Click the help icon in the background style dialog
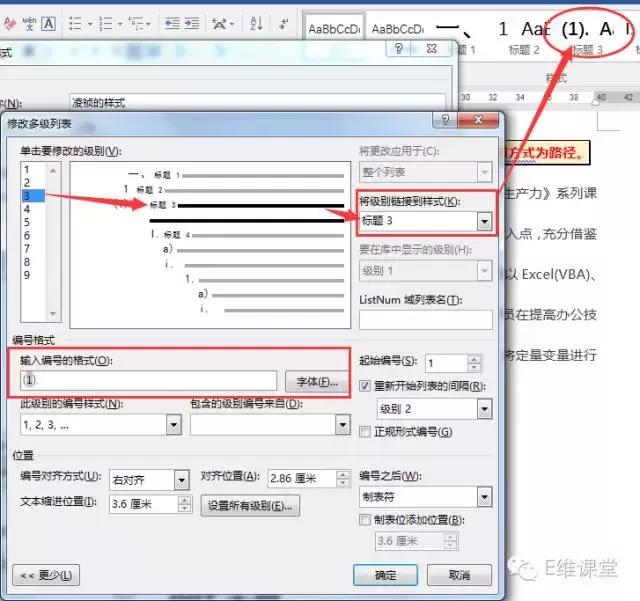The image size is (640, 601). pos(399,49)
